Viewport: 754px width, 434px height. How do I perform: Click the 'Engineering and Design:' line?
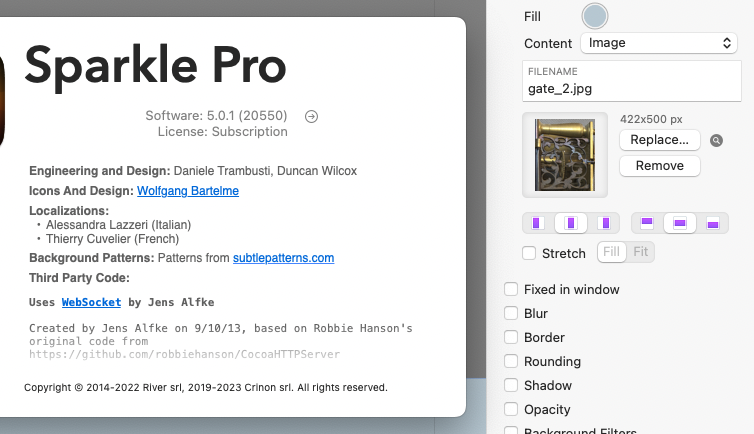[193, 171]
